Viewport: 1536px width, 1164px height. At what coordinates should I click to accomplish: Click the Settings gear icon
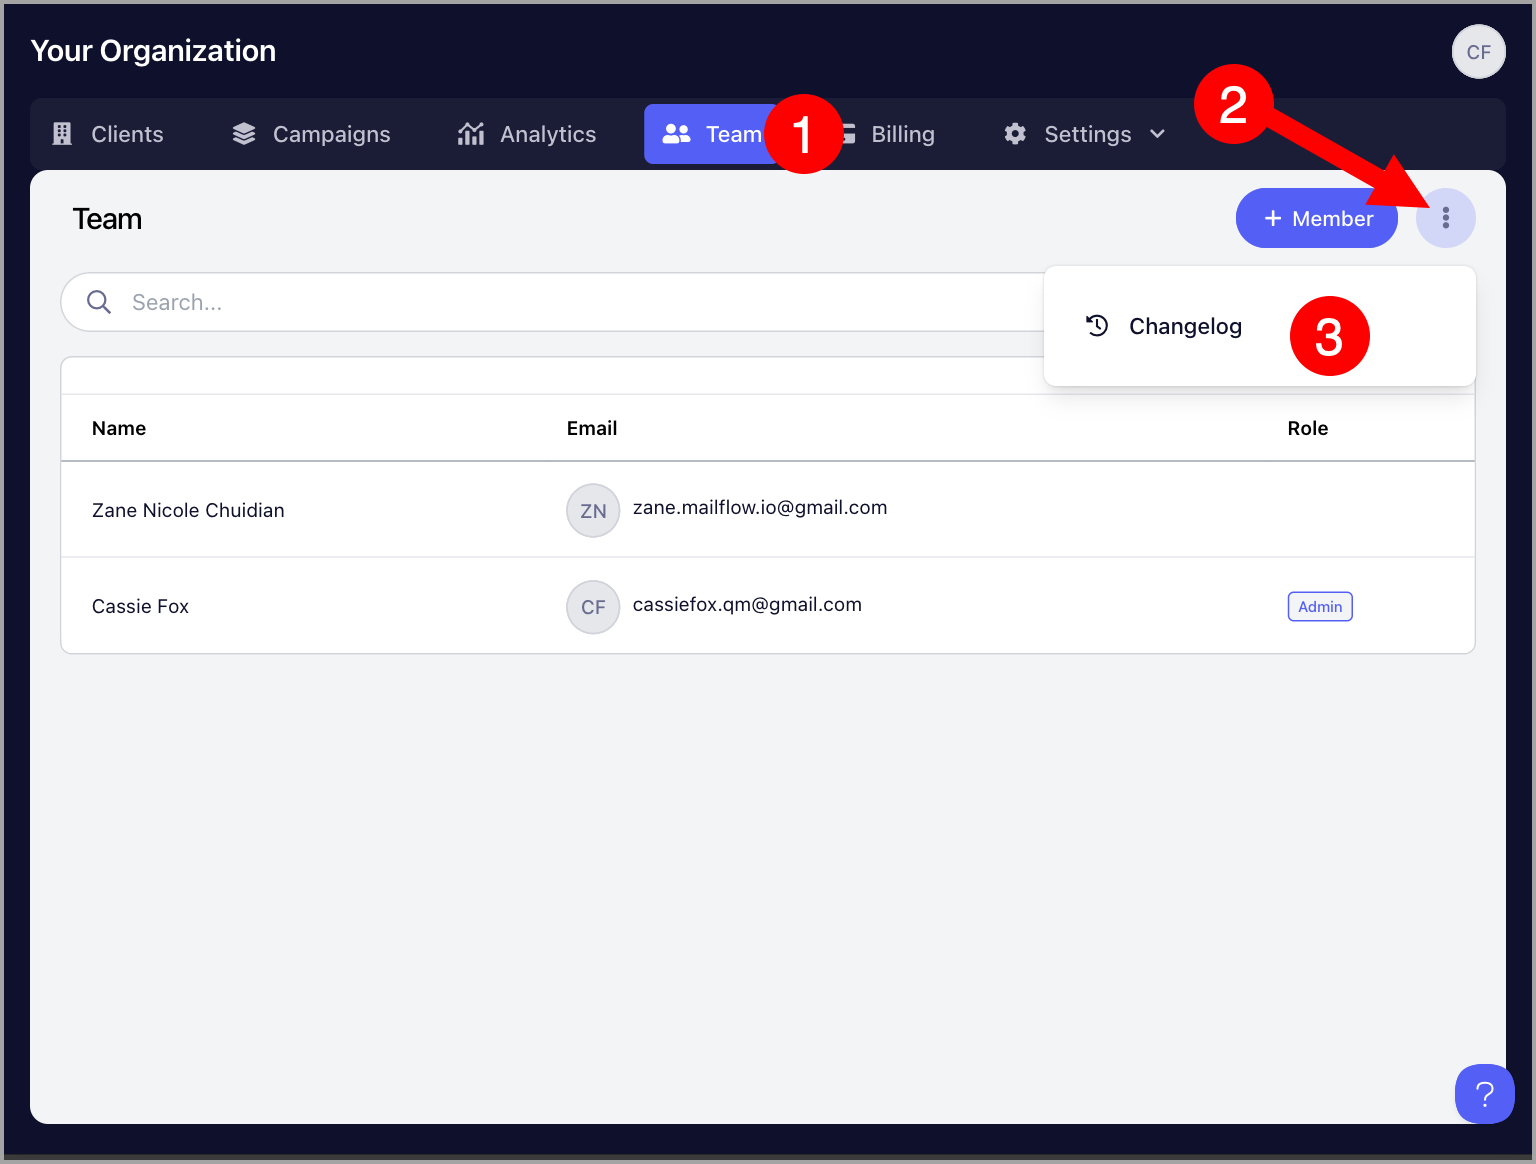[1015, 134]
